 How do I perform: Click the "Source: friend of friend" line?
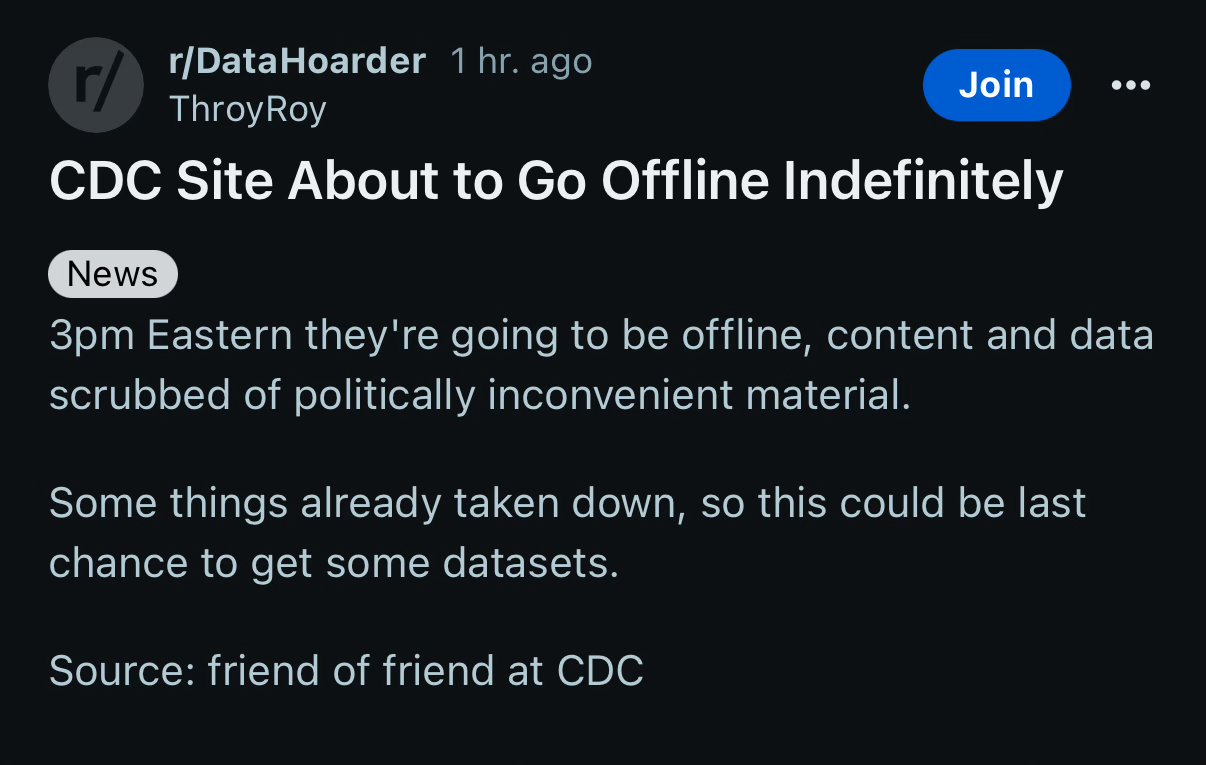point(346,670)
